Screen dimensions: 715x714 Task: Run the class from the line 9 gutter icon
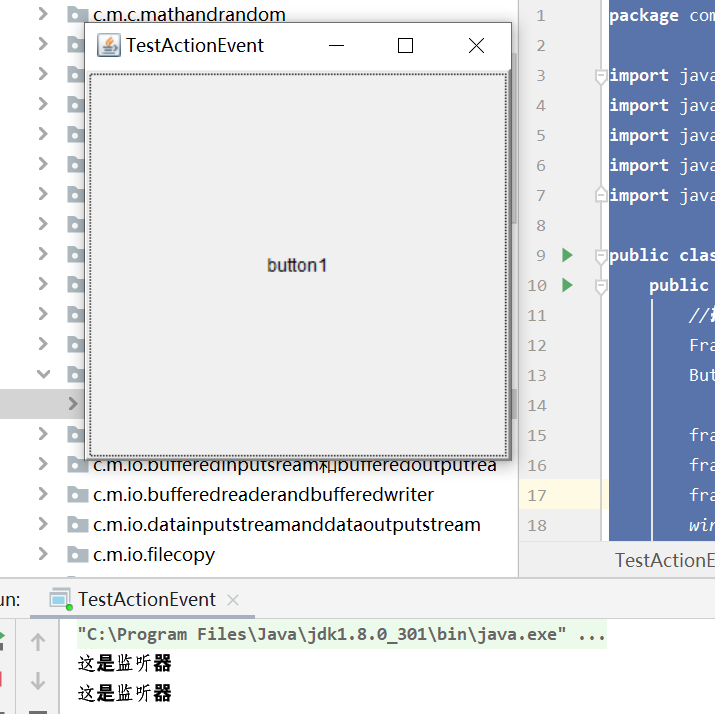pyautogui.click(x=567, y=255)
